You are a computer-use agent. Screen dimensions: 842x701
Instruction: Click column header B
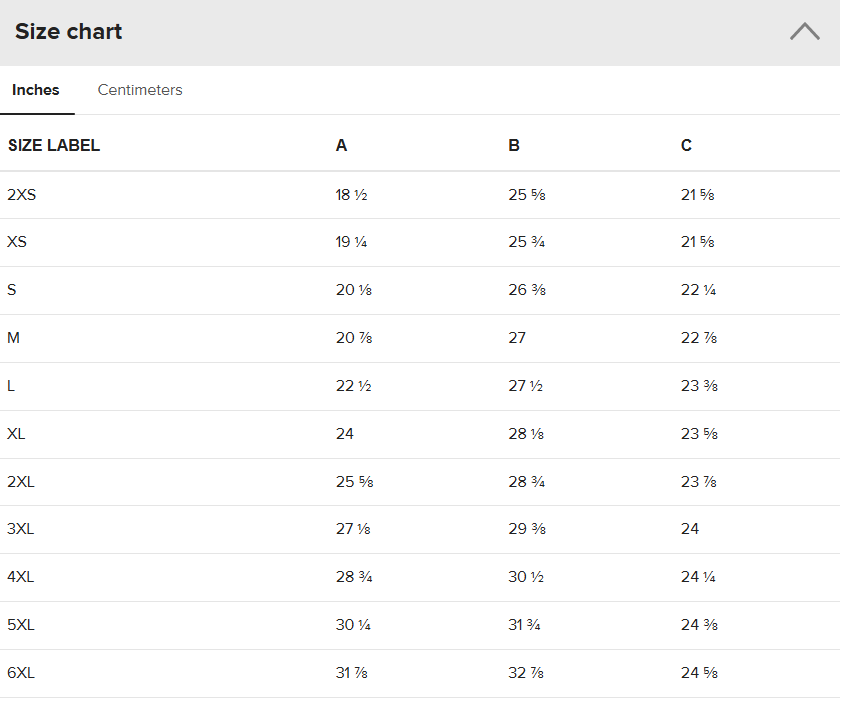tap(514, 146)
